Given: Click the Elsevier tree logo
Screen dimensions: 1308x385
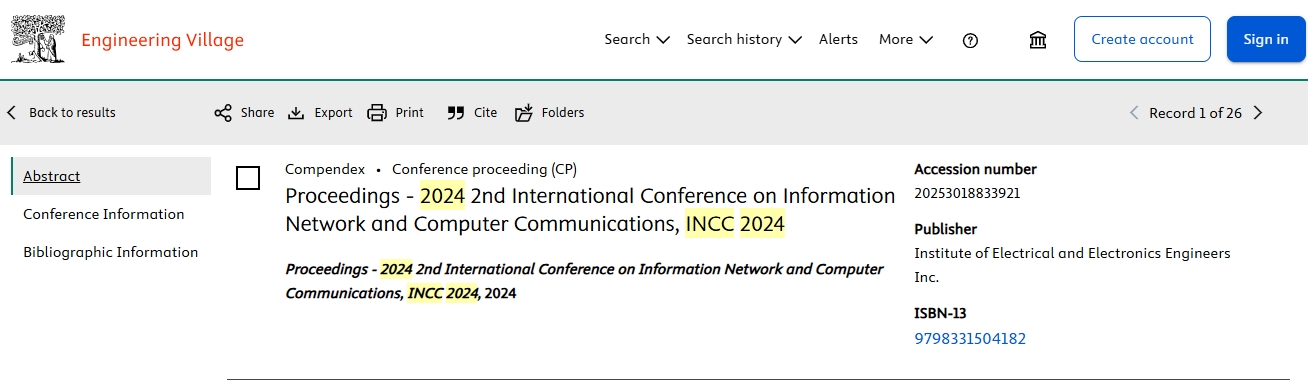Looking at the screenshot, I should pyautogui.click(x=37, y=39).
